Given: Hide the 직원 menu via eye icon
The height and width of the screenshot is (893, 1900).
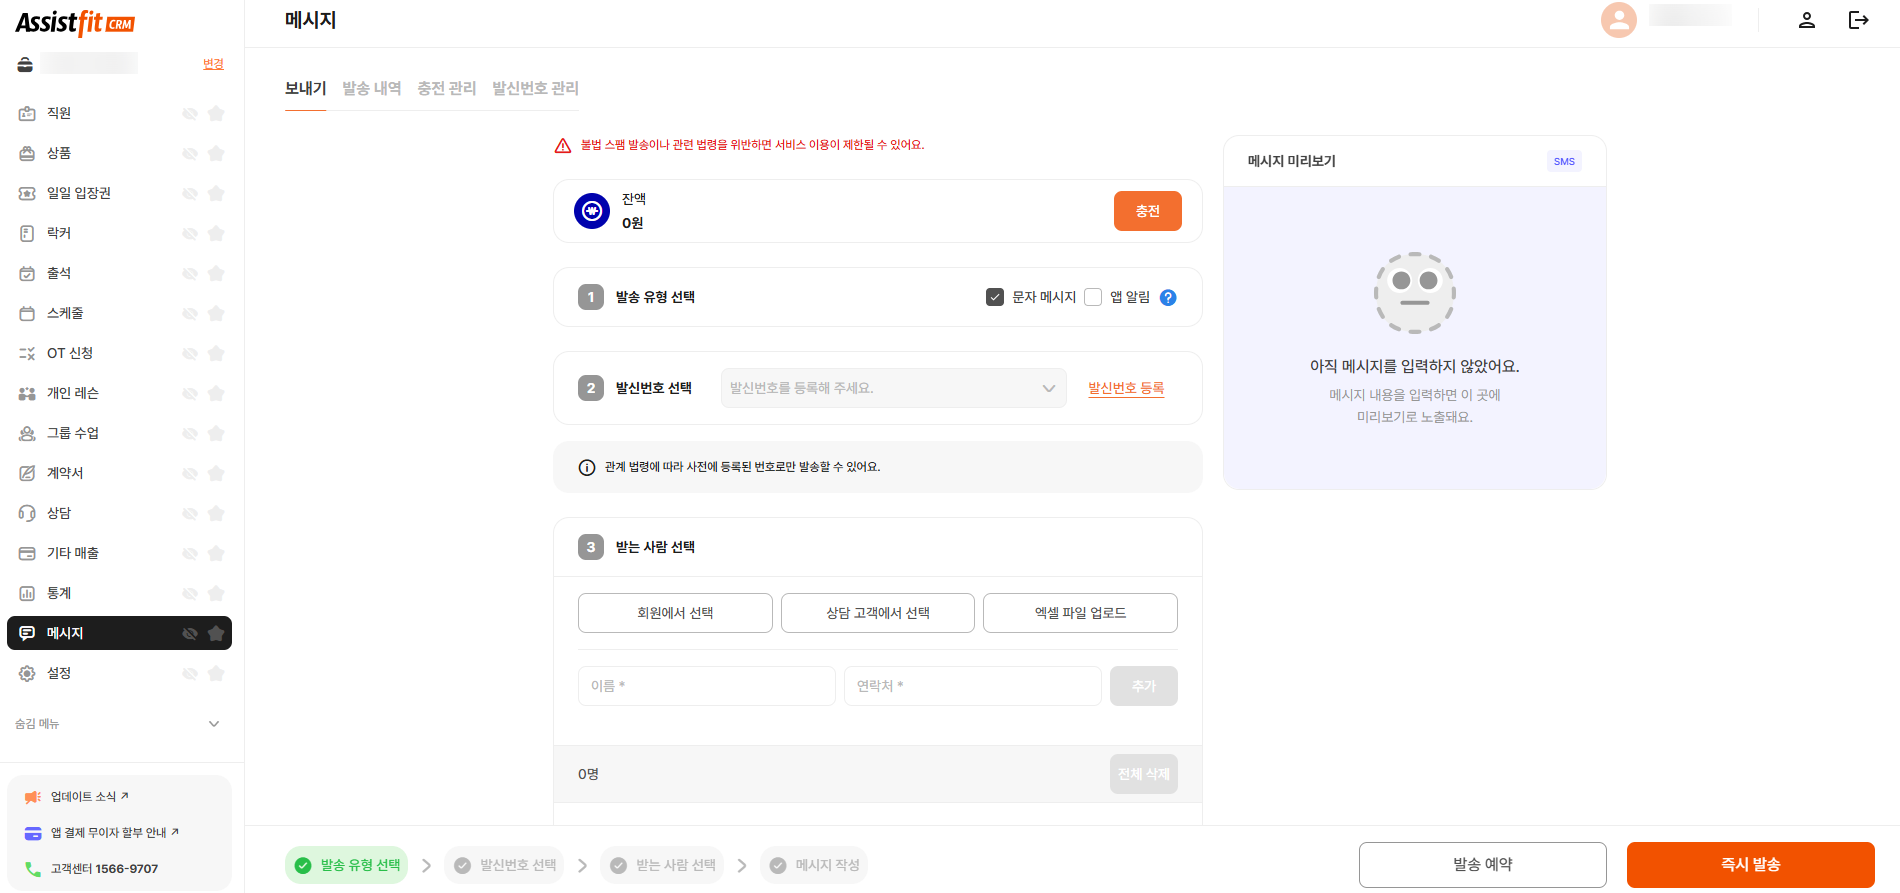Looking at the screenshot, I should pyautogui.click(x=190, y=113).
